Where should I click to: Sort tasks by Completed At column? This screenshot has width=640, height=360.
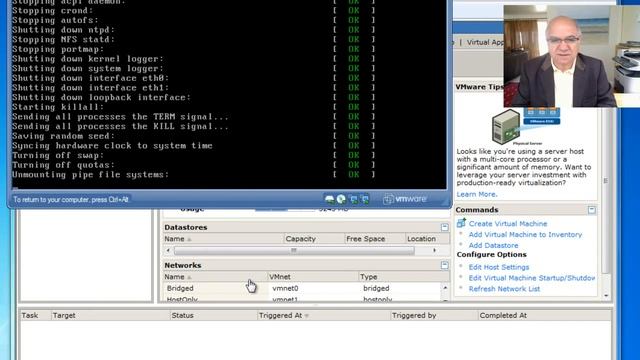(x=544, y=316)
